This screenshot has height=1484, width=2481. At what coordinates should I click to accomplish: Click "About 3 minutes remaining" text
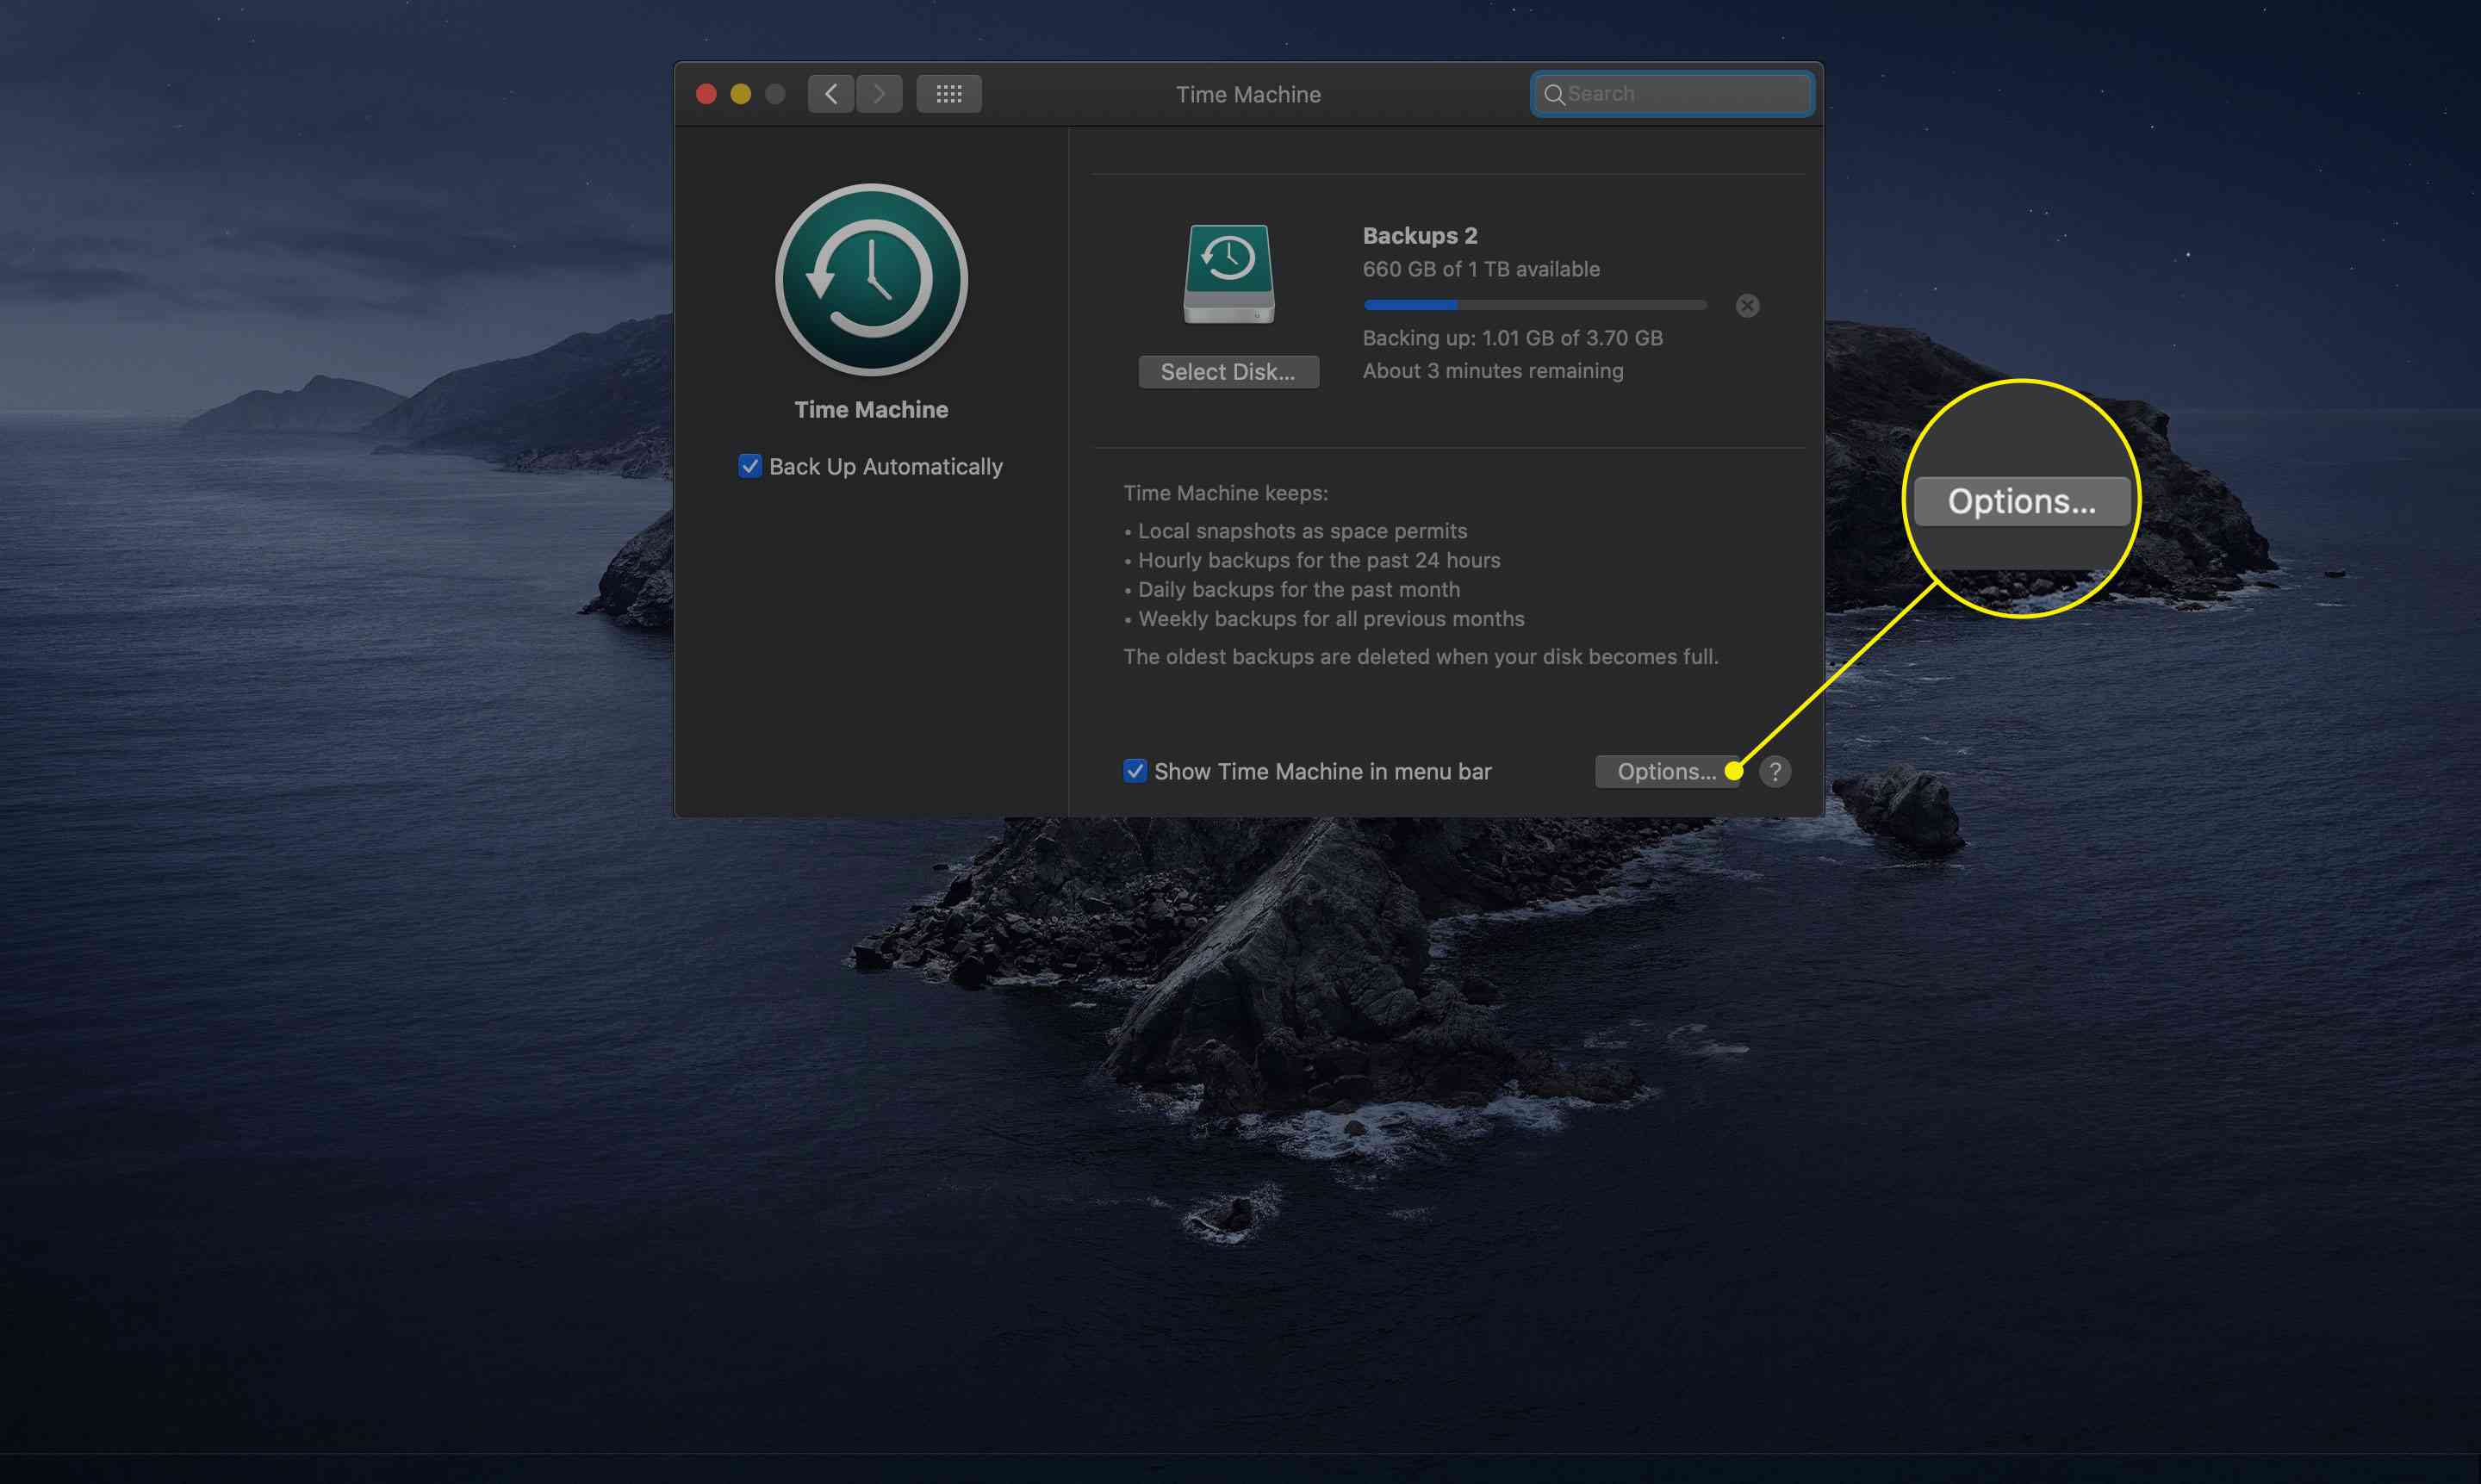tap(1493, 371)
